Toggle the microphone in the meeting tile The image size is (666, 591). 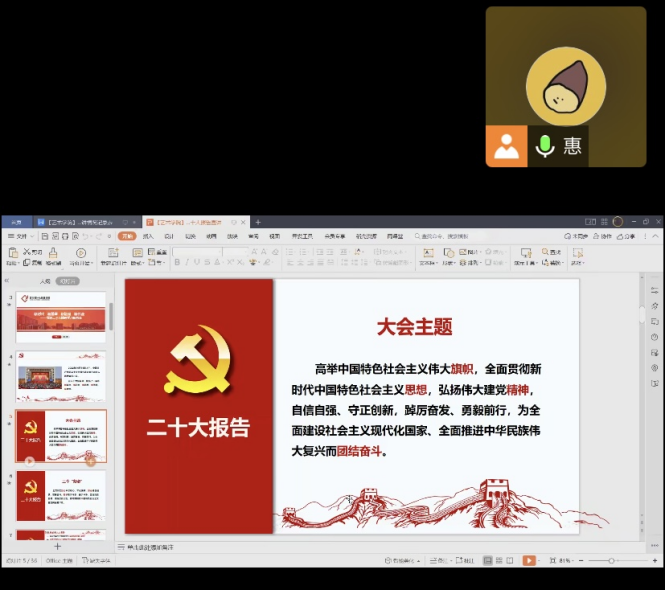pos(545,147)
